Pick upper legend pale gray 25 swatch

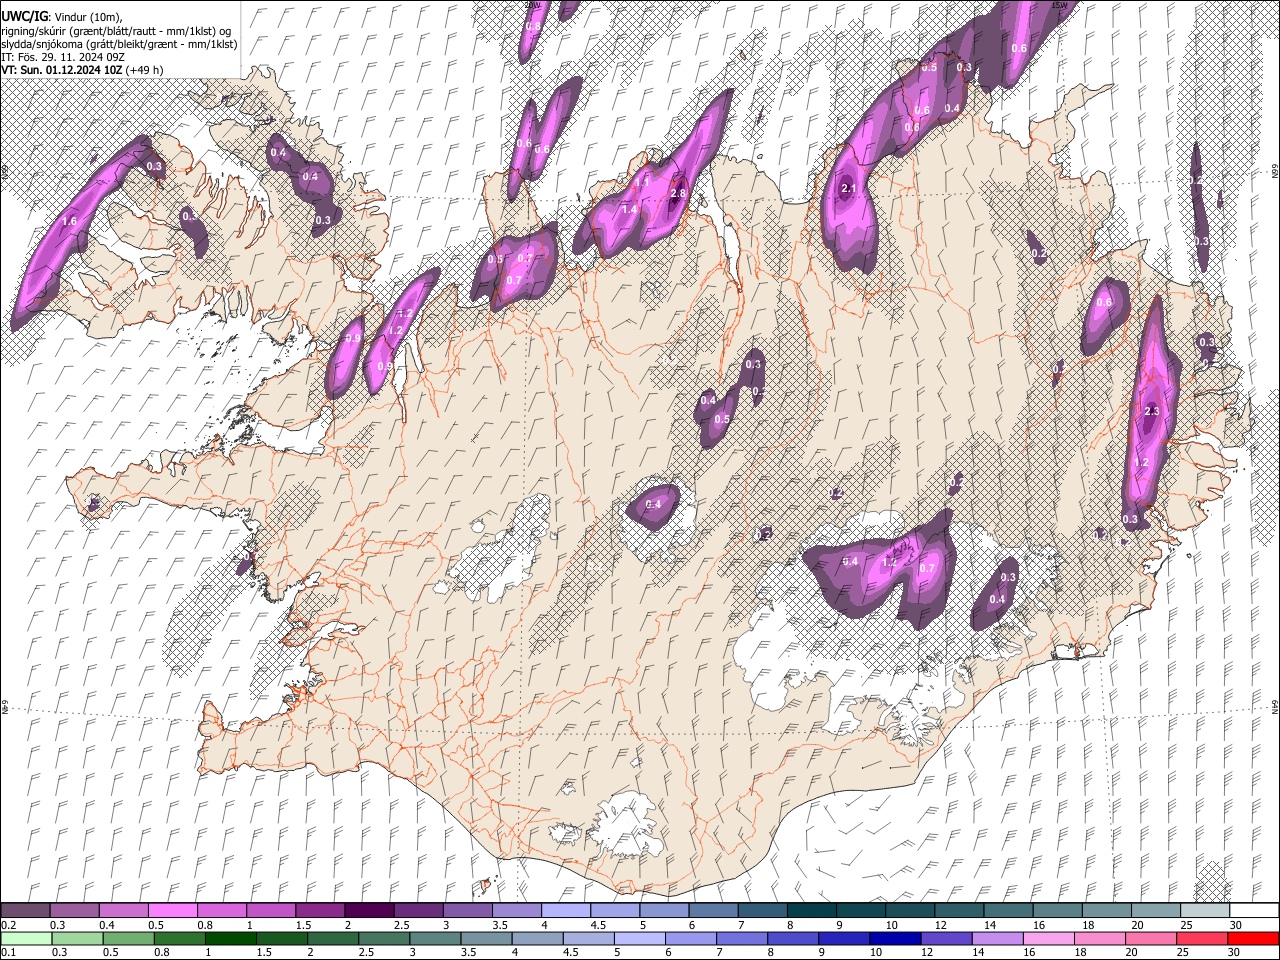coord(1205,911)
